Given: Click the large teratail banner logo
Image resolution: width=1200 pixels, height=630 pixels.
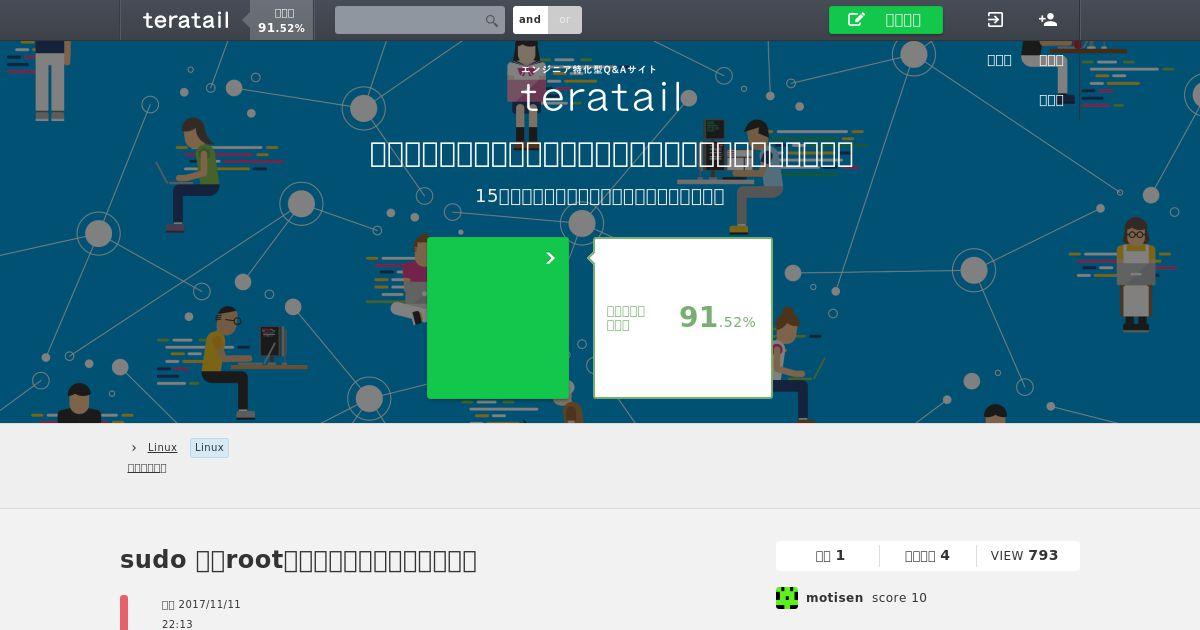Looking at the screenshot, I should point(601,97).
